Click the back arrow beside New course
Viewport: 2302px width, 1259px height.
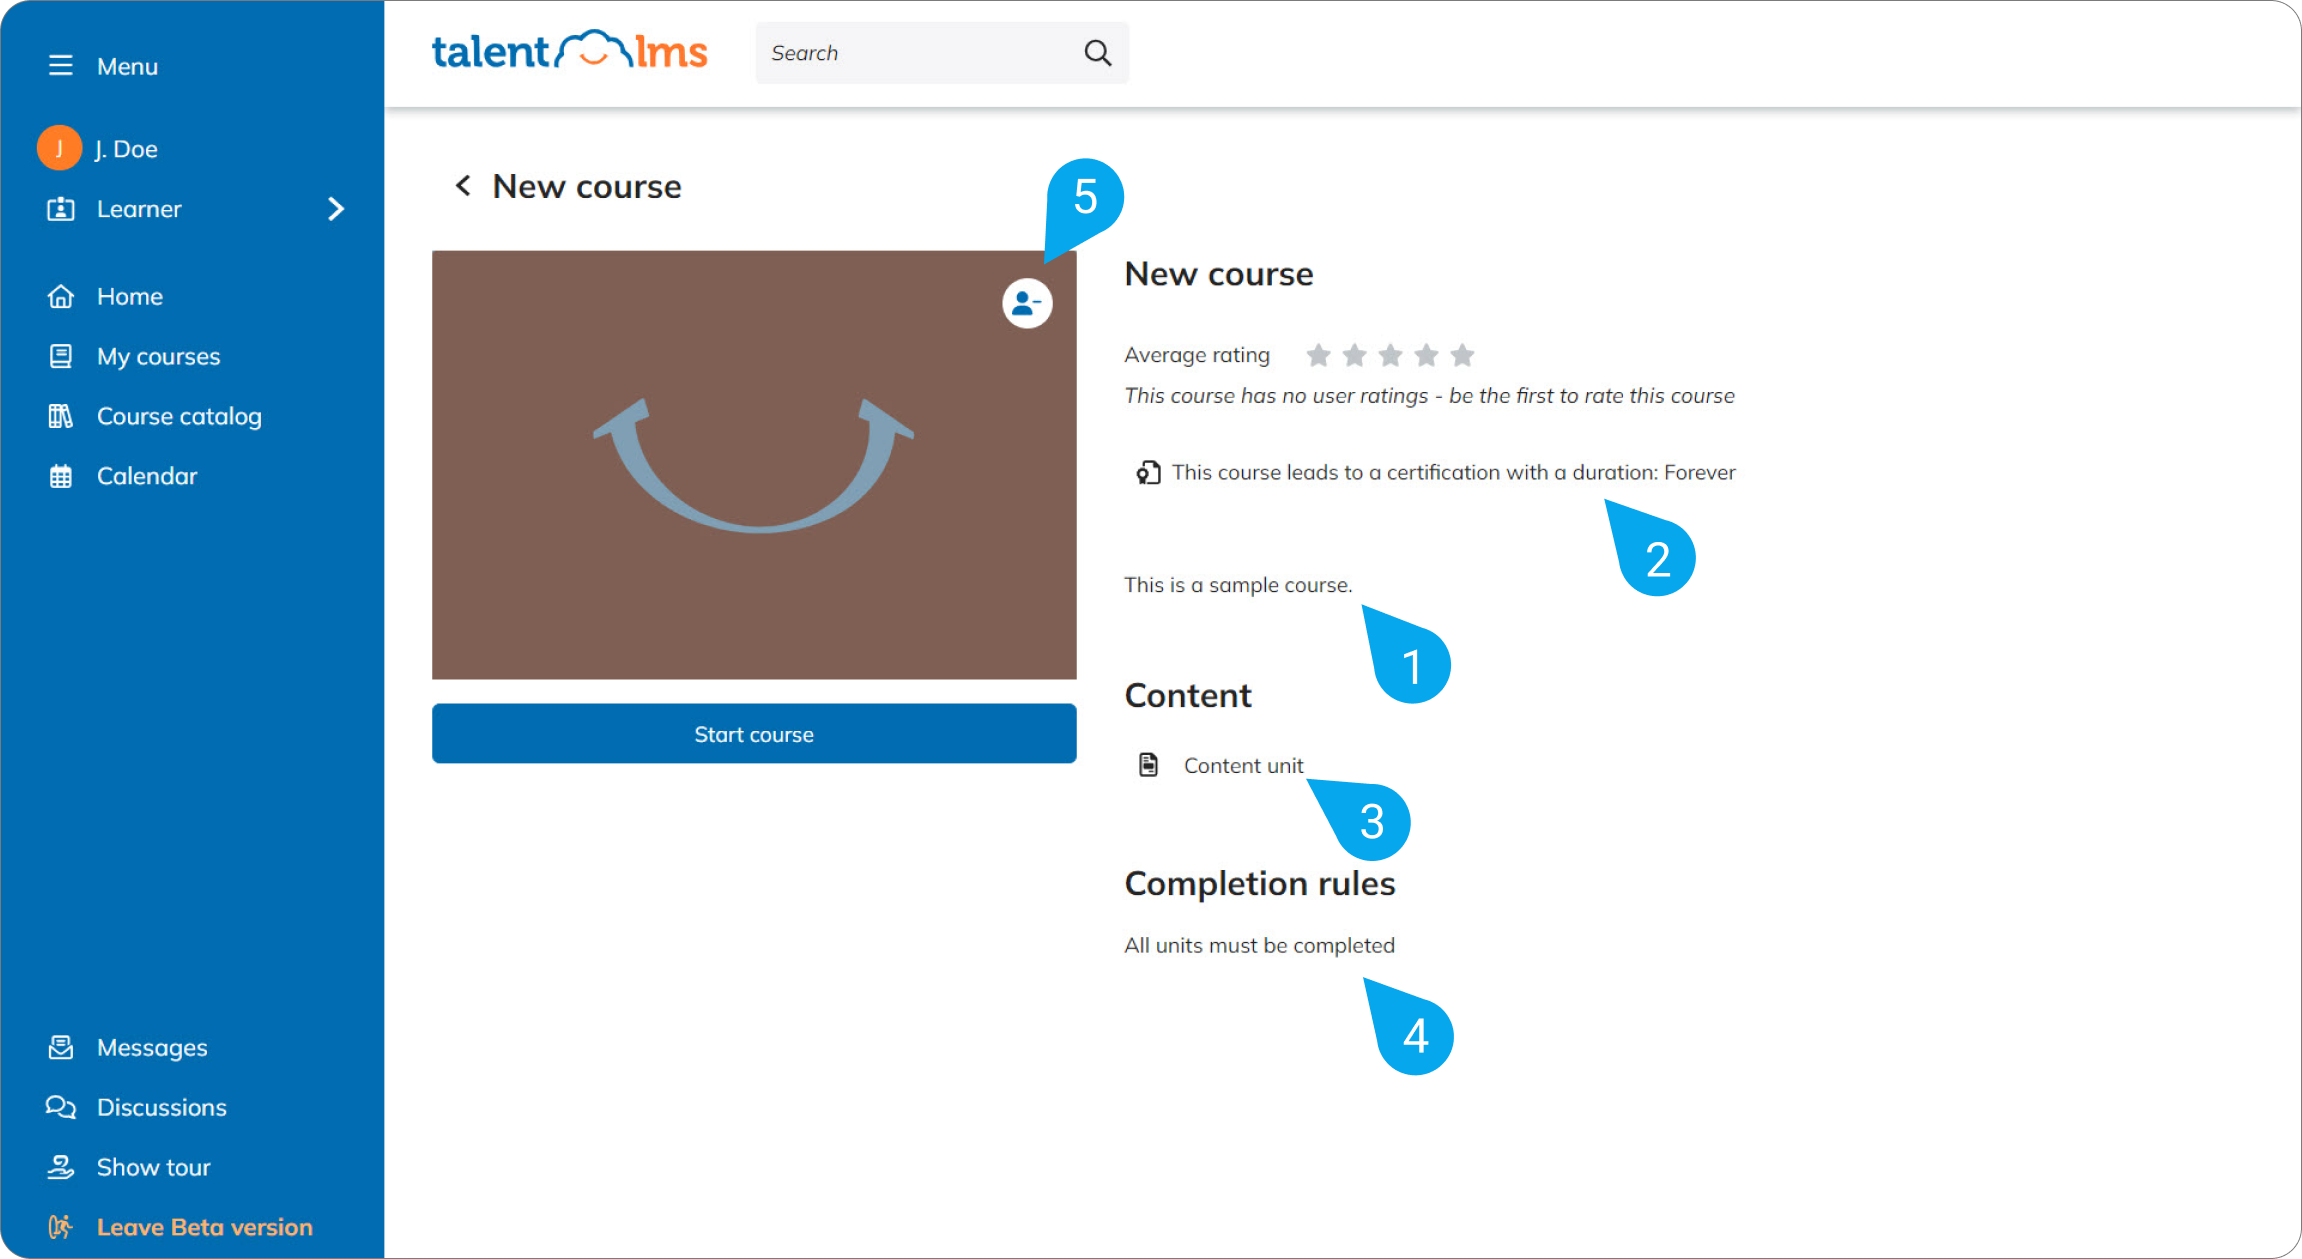(462, 185)
